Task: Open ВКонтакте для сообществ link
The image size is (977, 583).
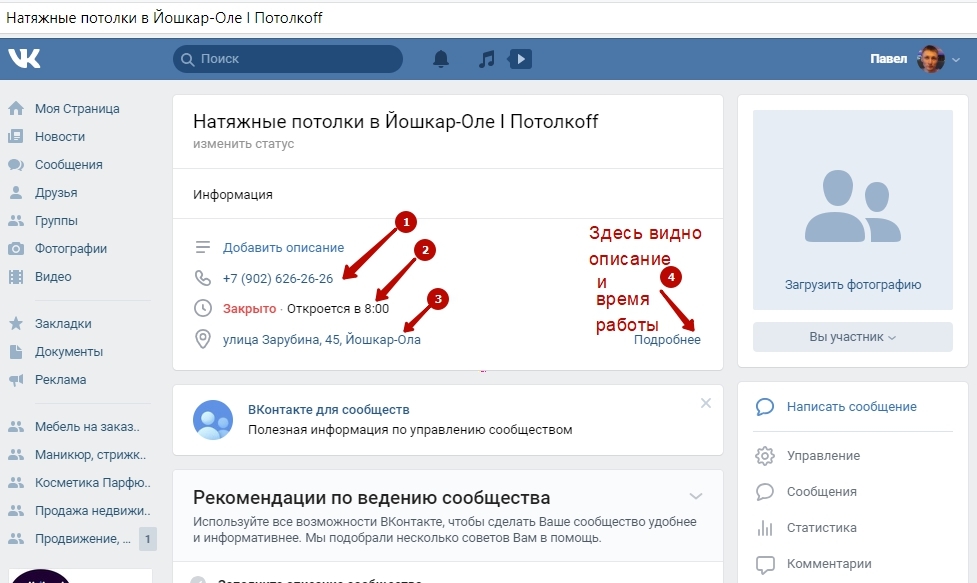Action: pyautogui.click(x=328, y=410)
